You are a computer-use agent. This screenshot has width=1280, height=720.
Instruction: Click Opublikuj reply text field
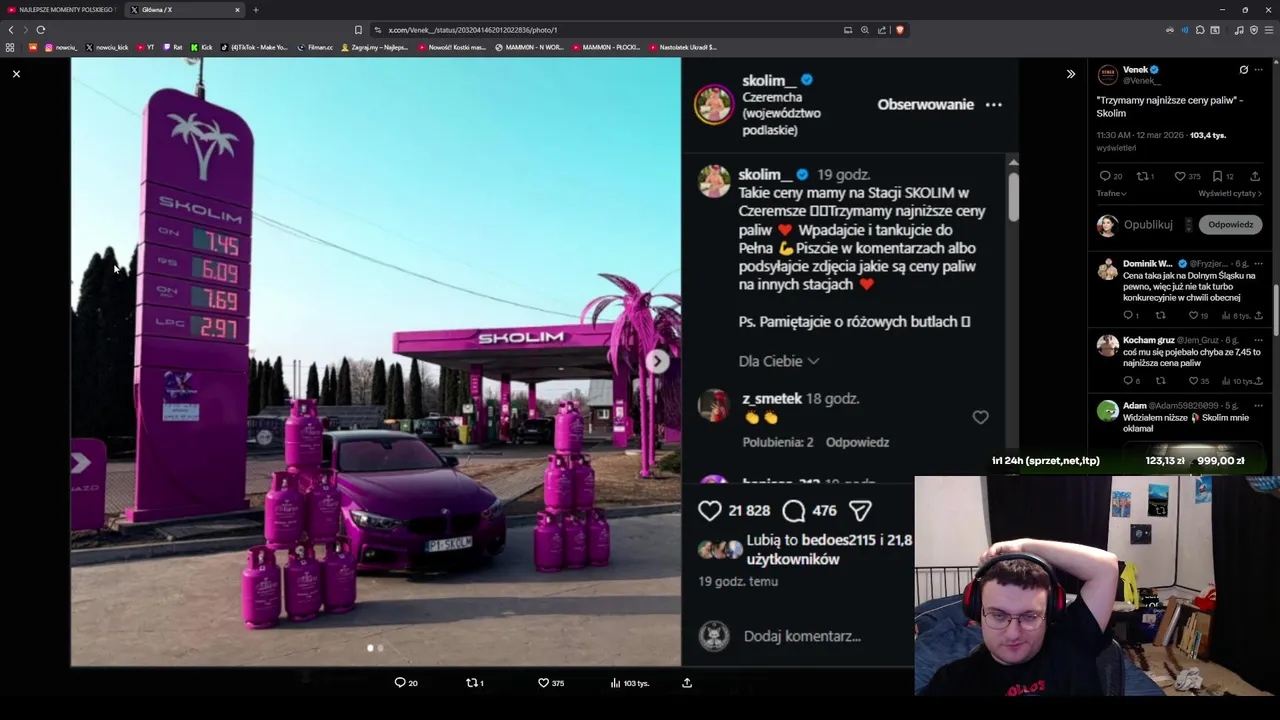pos(1148,225)
